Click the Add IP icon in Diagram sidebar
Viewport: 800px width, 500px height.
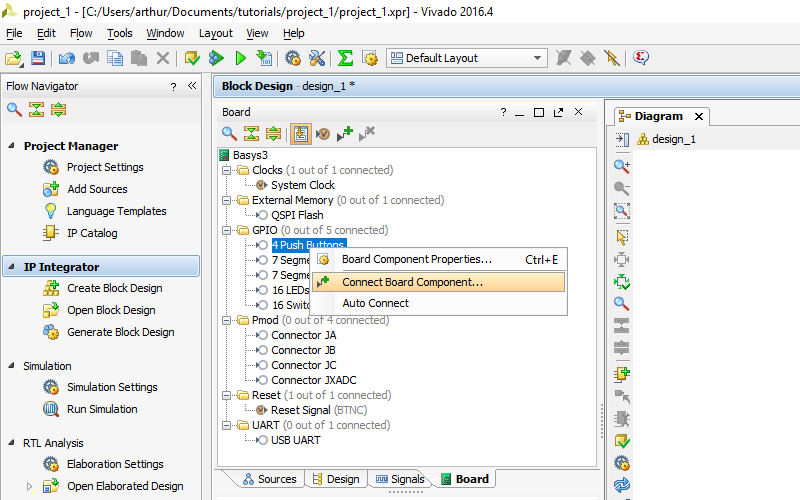click(x=621, y=374)
